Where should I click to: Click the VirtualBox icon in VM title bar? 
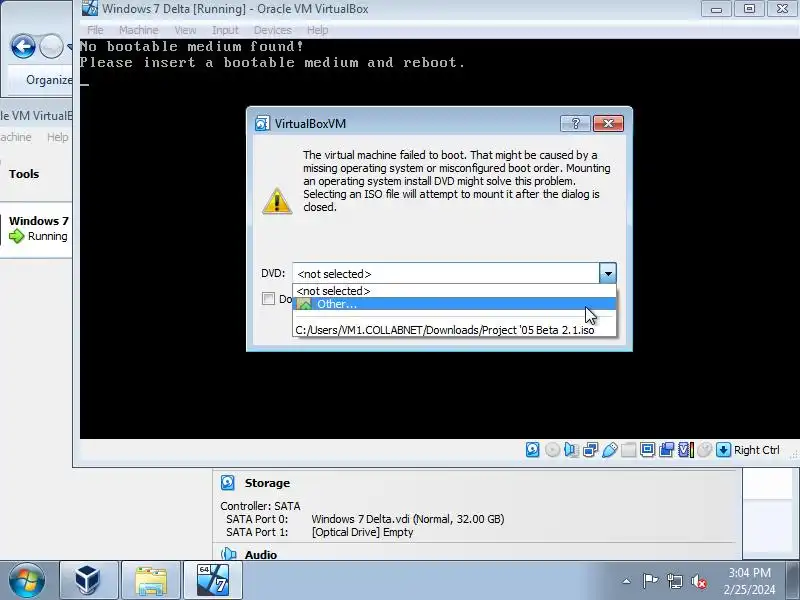pos(90,8)
